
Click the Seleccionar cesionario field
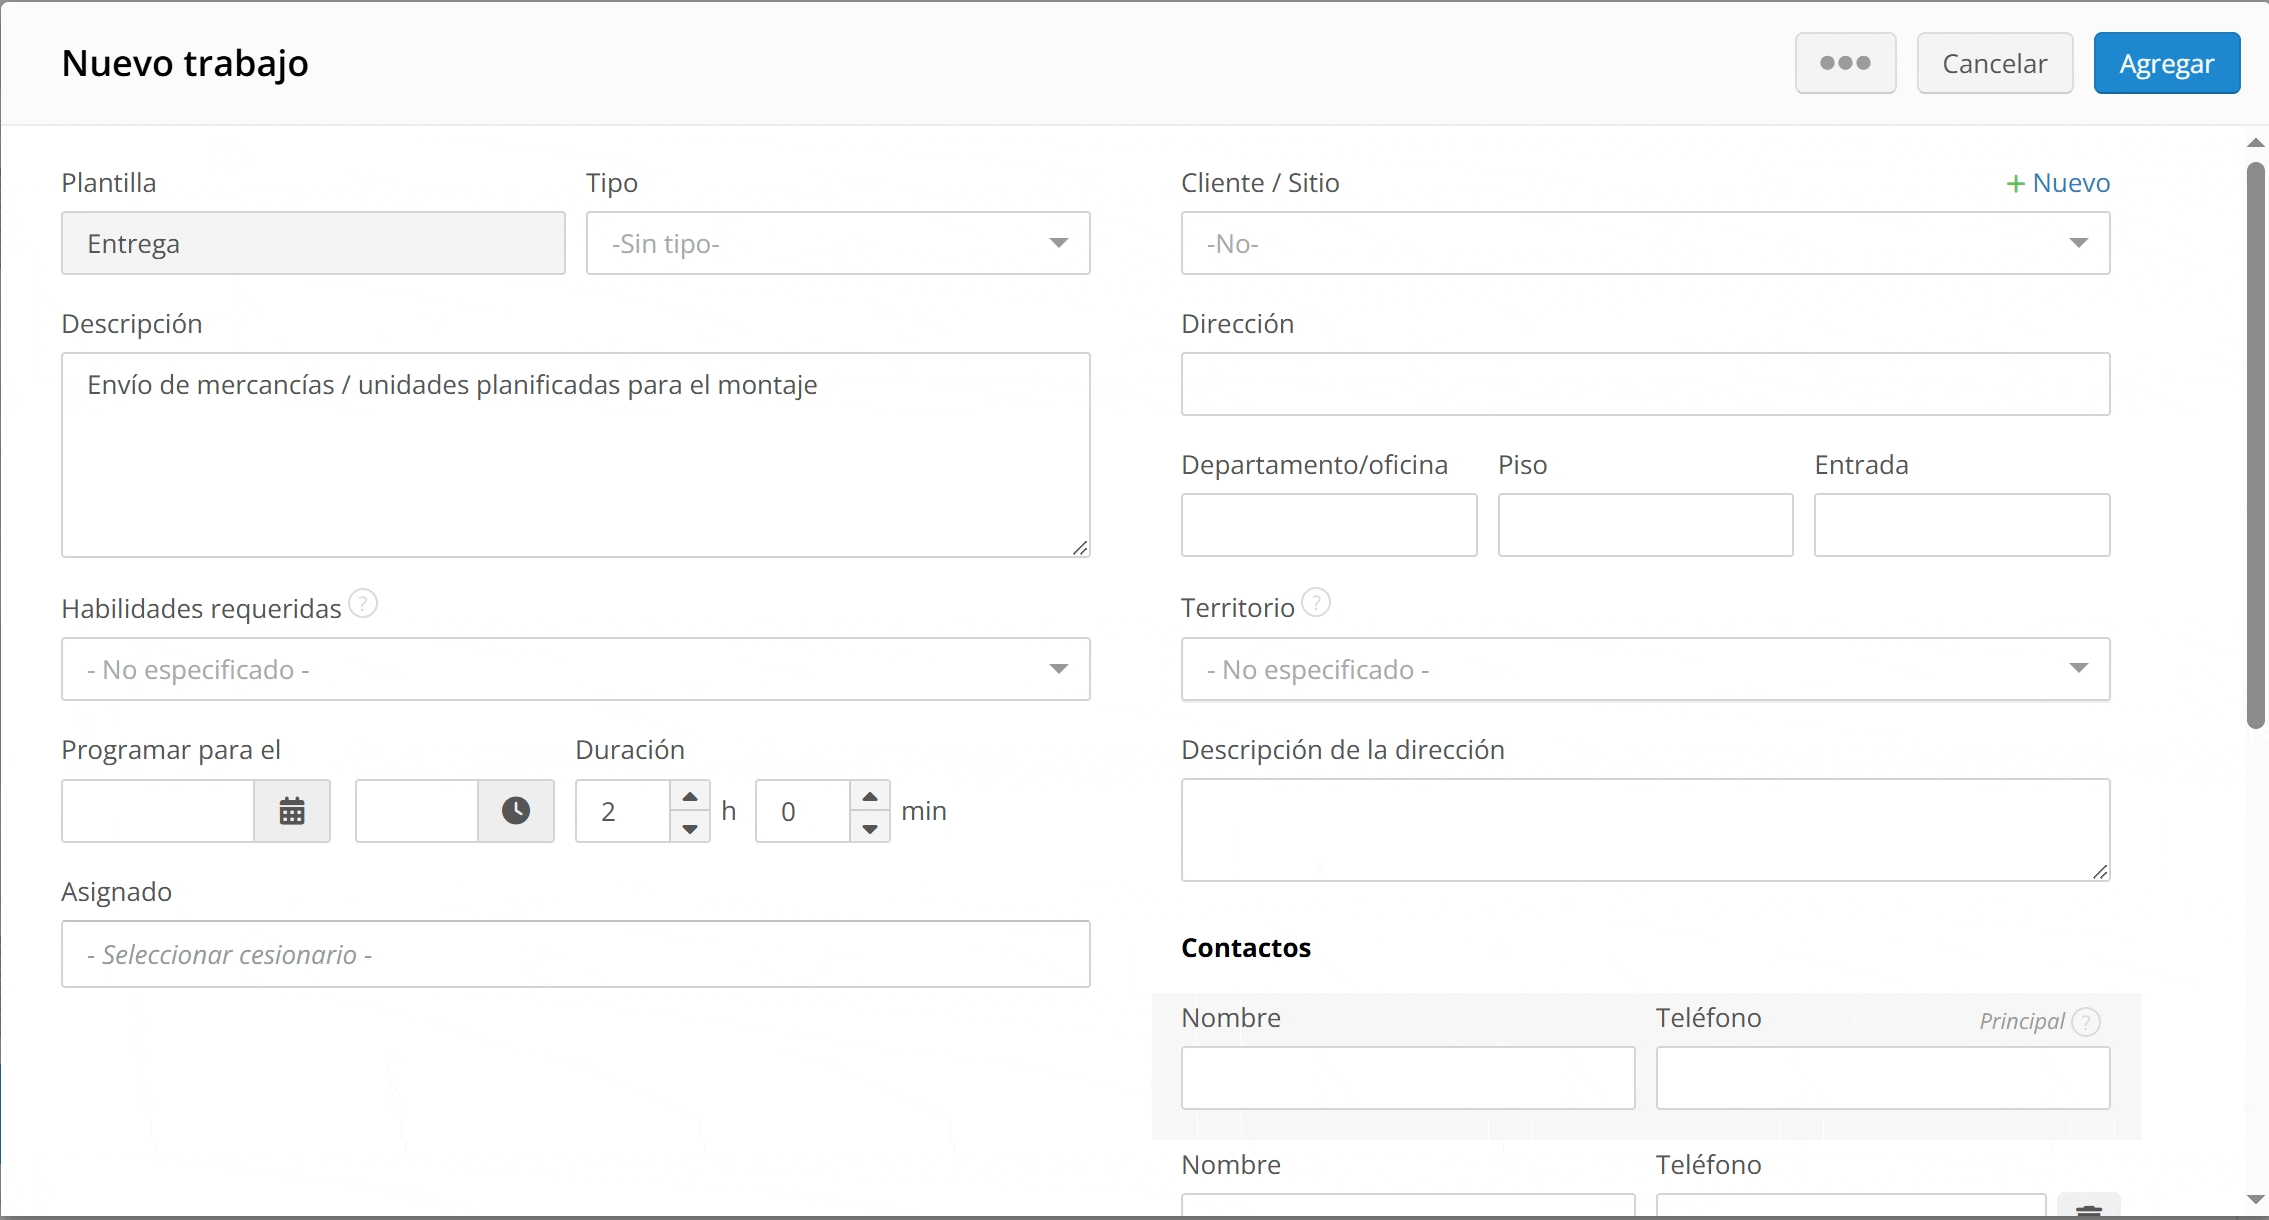[x=575, y=954]
